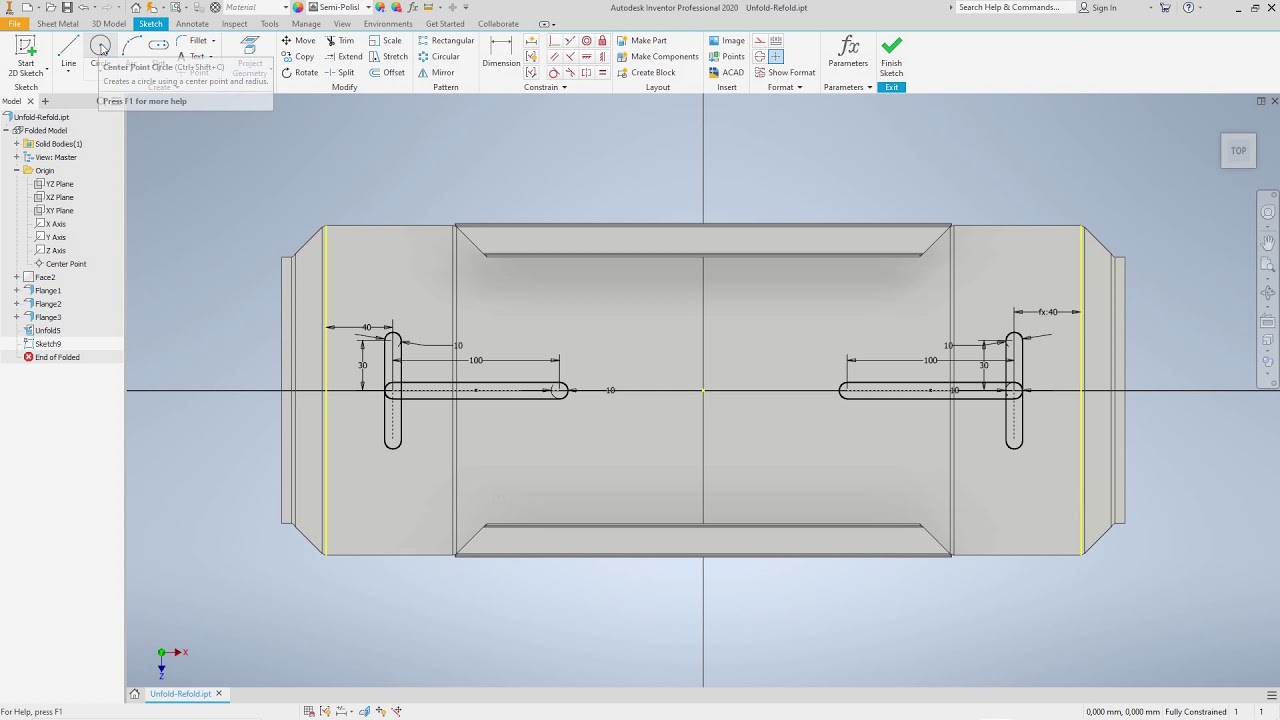Image resolution: width=1280 pixels, height=720 pixels.
Task: Click Create Block button
Action: point(645,73)
